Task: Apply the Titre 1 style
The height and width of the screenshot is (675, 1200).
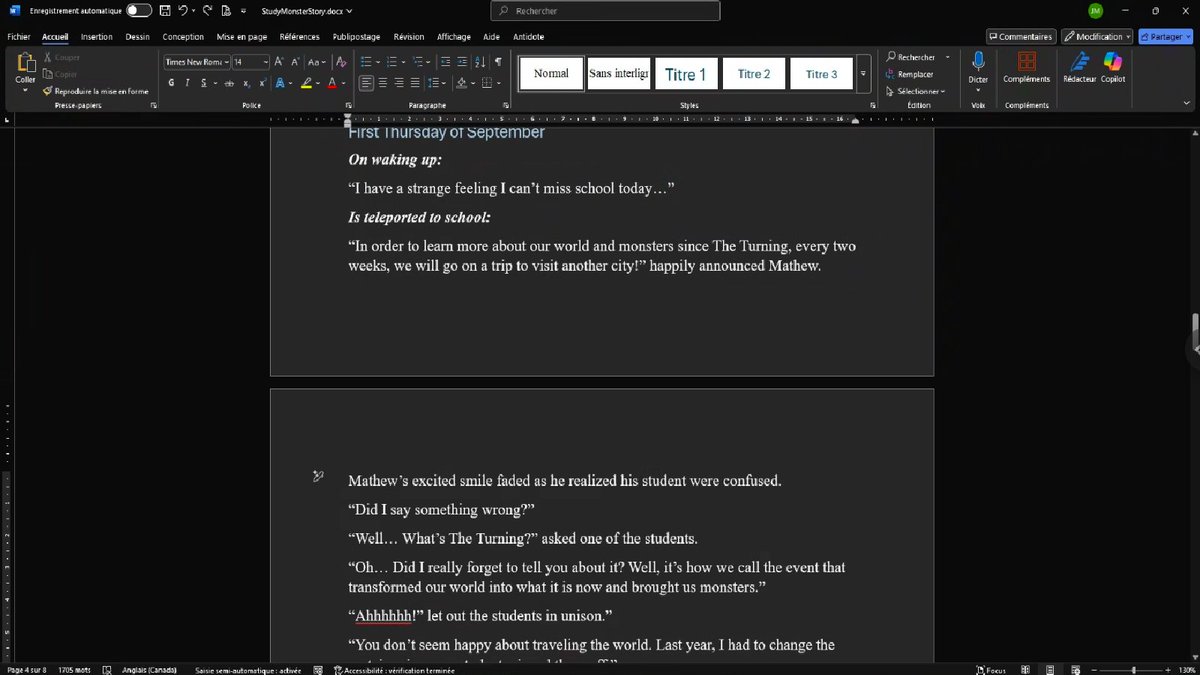Action: coord(686,73)
